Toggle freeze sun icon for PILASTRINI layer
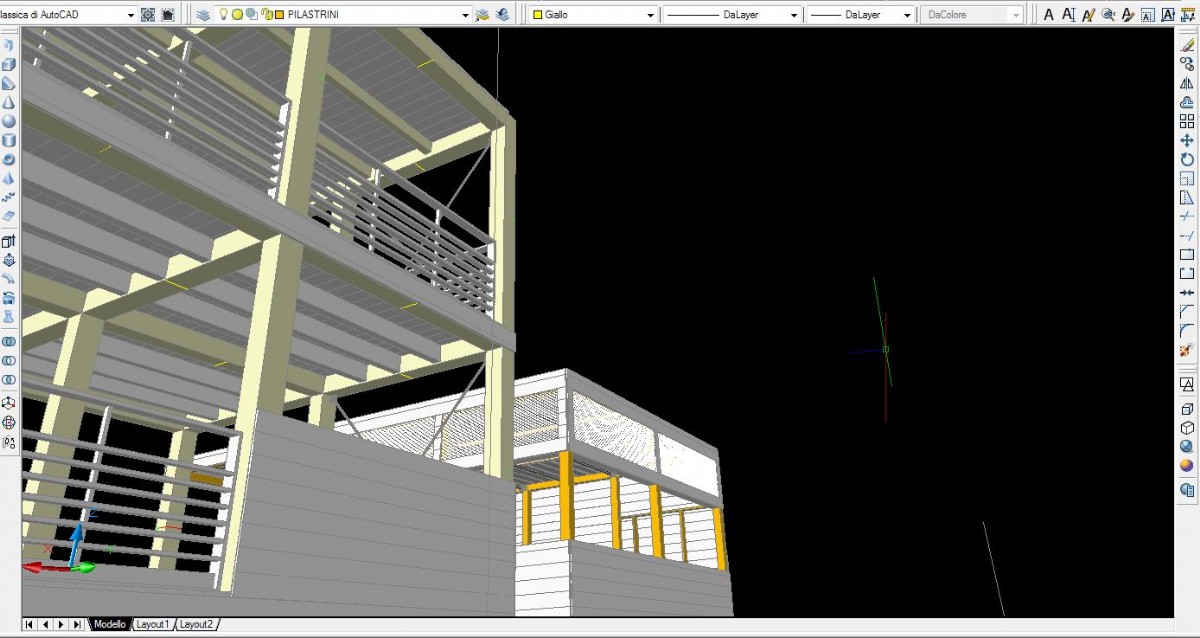Image resolution: width=1200 pixels, height=638 pixels. pyautogui.click(x=238, y=15)
